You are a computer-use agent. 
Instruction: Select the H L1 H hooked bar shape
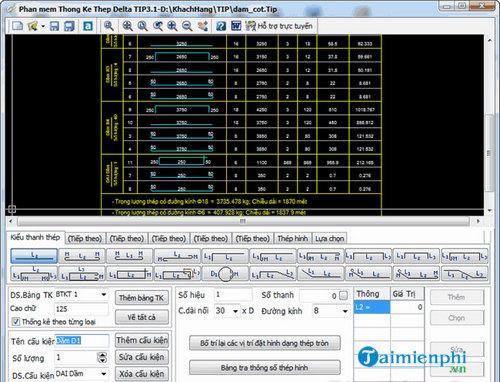click(130, 256)
